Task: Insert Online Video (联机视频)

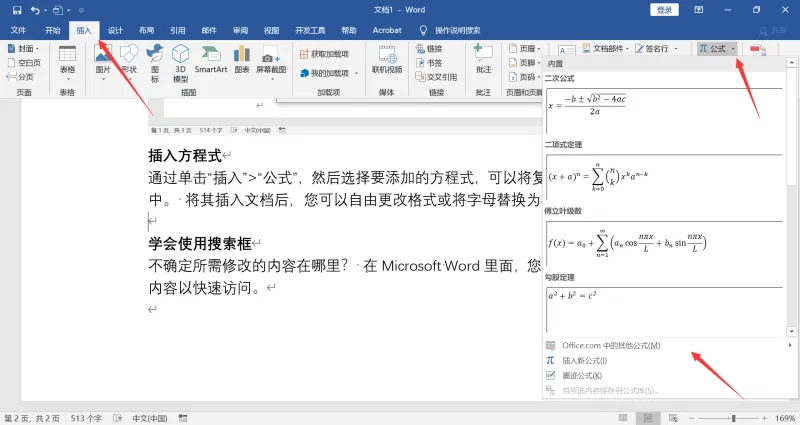Action: [x=387, y=60]
